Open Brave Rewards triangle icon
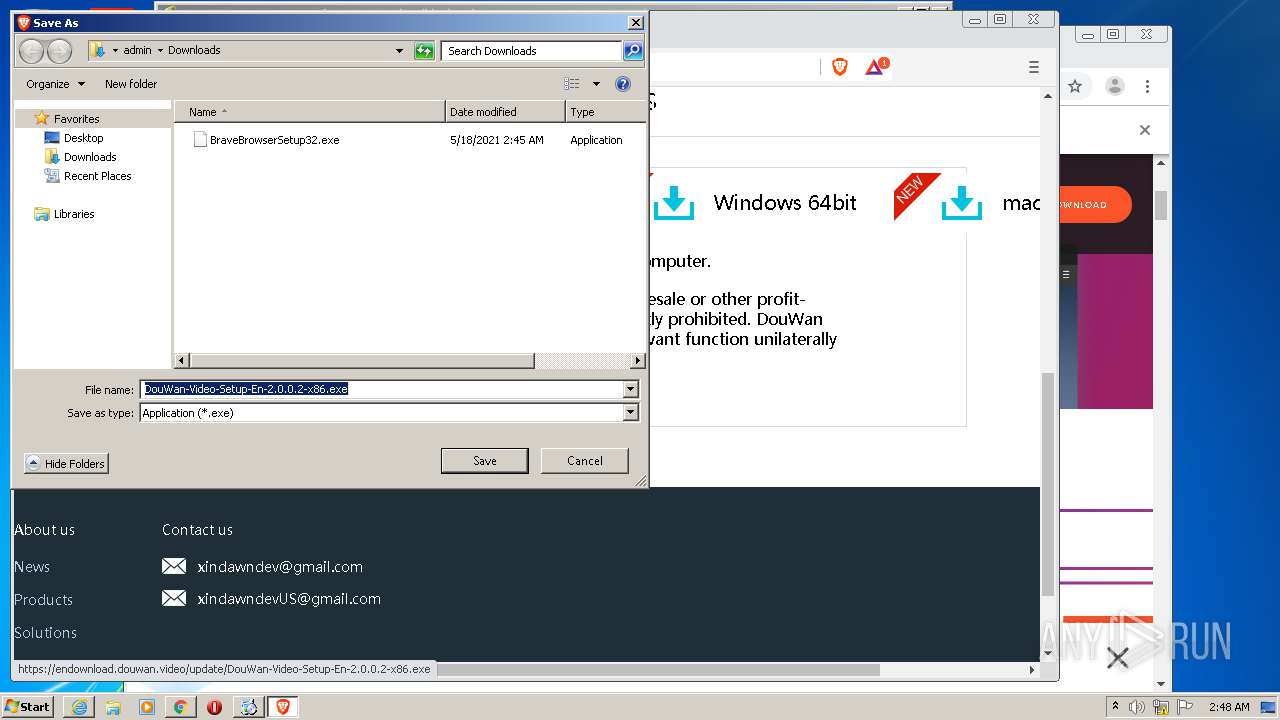Image resolution: width=1280 pixels, height=720 pixels. (875, 67)
